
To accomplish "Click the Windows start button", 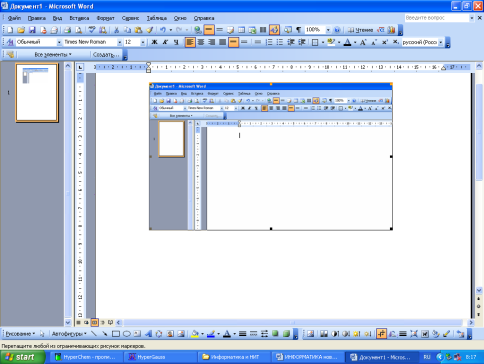I will (23, 357).
